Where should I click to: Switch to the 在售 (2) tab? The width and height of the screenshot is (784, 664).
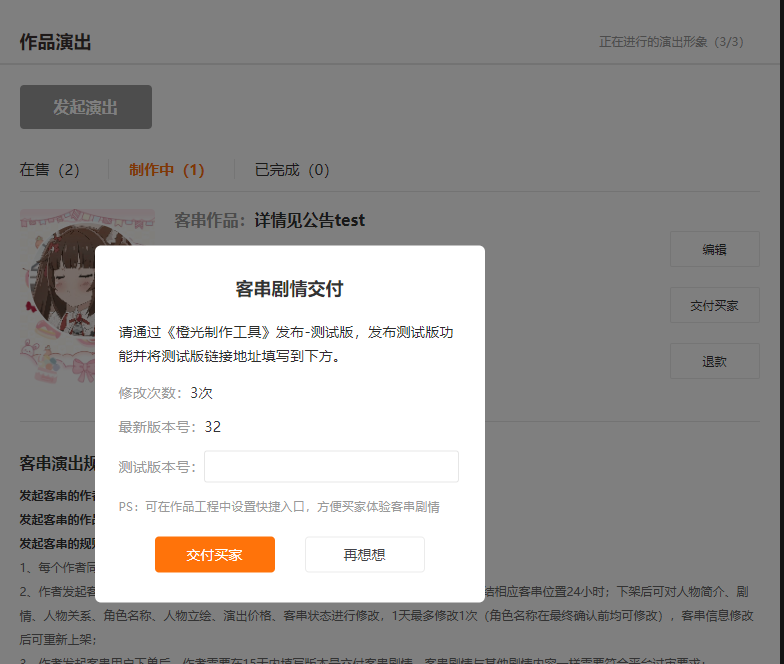(49, 170)
